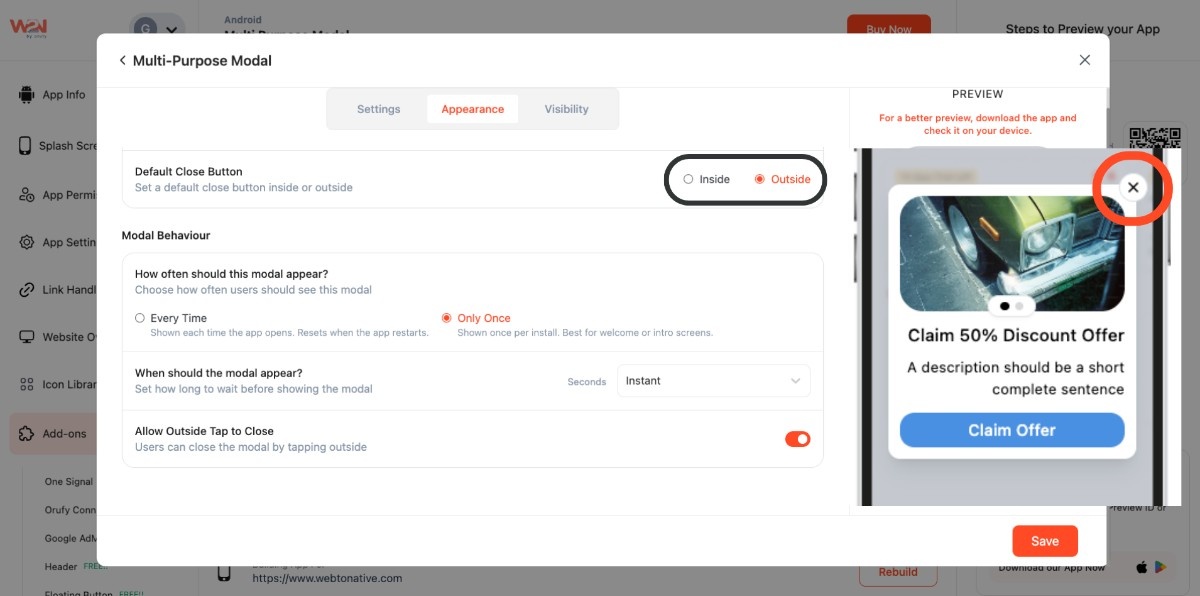
Task: Click the App Info Android icon
Action: point(26,95)
